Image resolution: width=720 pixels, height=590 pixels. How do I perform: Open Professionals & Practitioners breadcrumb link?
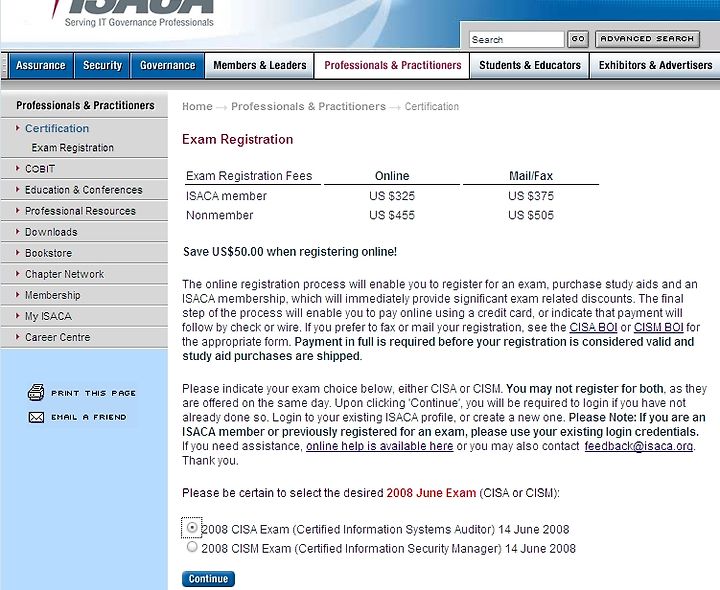click(309, 107)
